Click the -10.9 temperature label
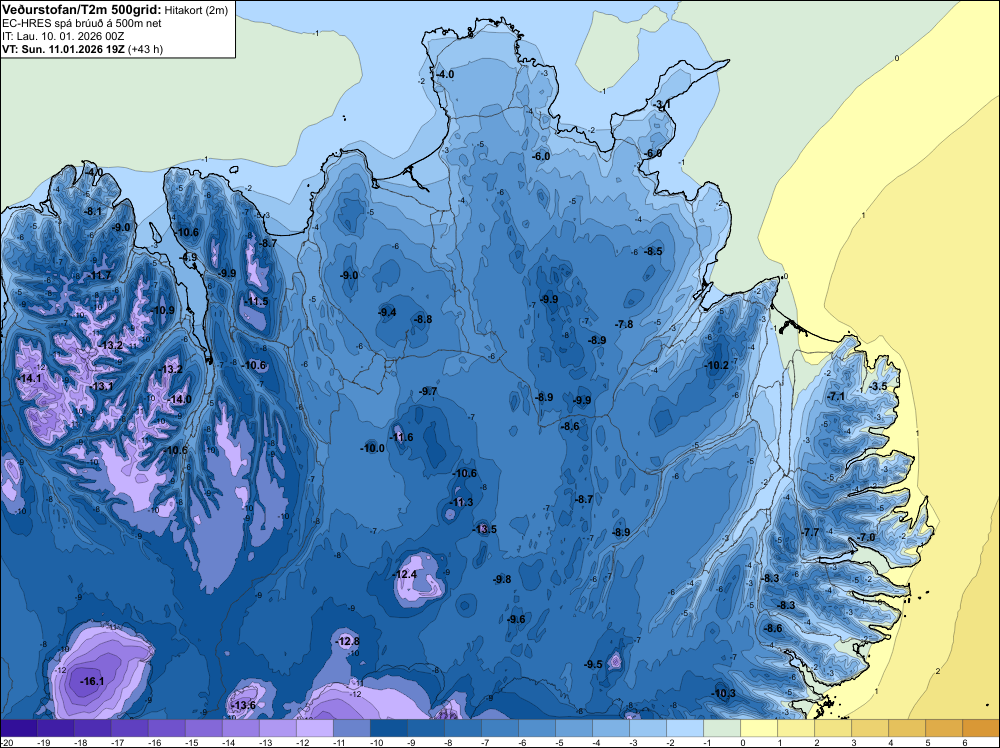This screenshot has height=748, width=1000. pos(163,310)
